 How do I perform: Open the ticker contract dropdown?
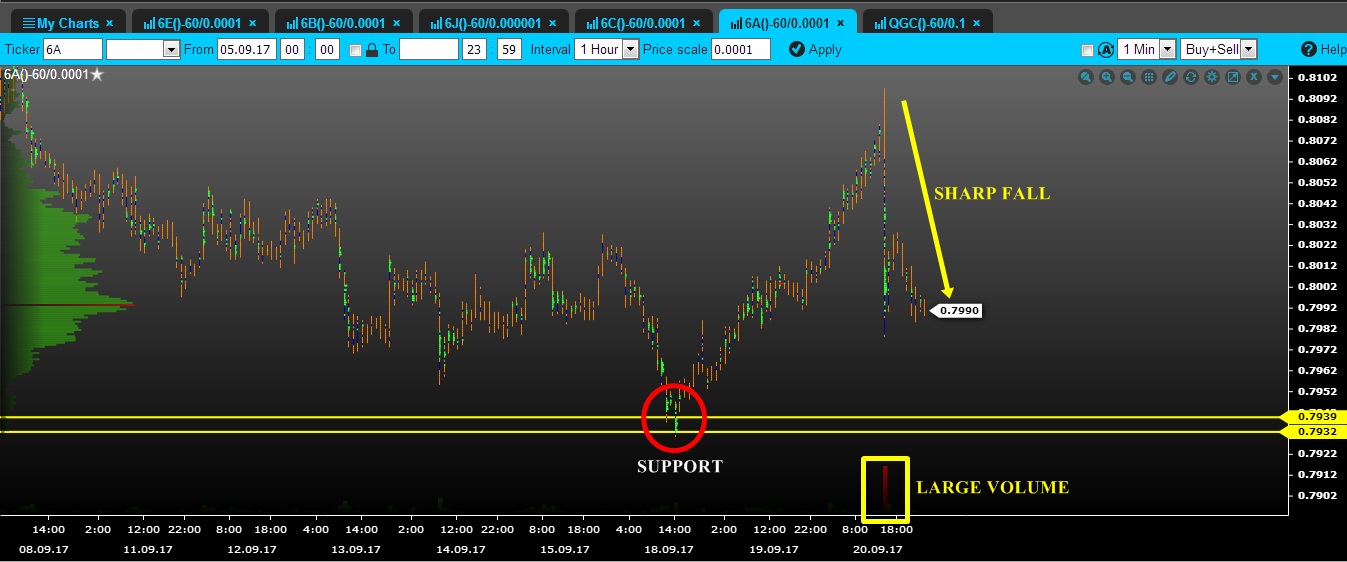143,49
